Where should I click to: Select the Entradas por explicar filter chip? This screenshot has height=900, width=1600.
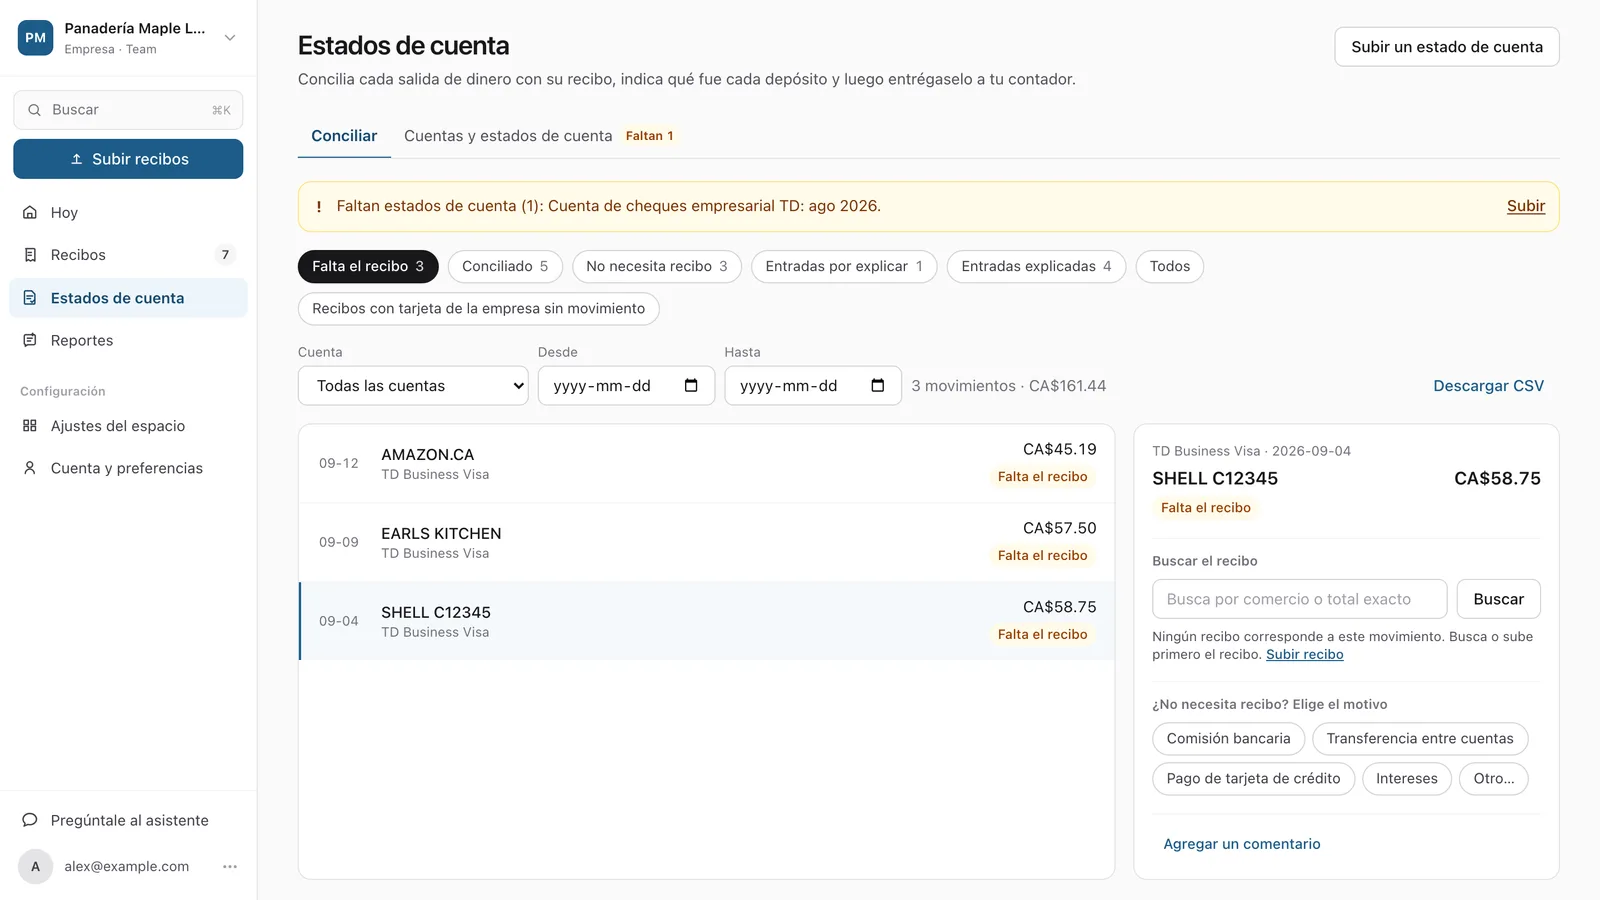click(x=844, y=266)
